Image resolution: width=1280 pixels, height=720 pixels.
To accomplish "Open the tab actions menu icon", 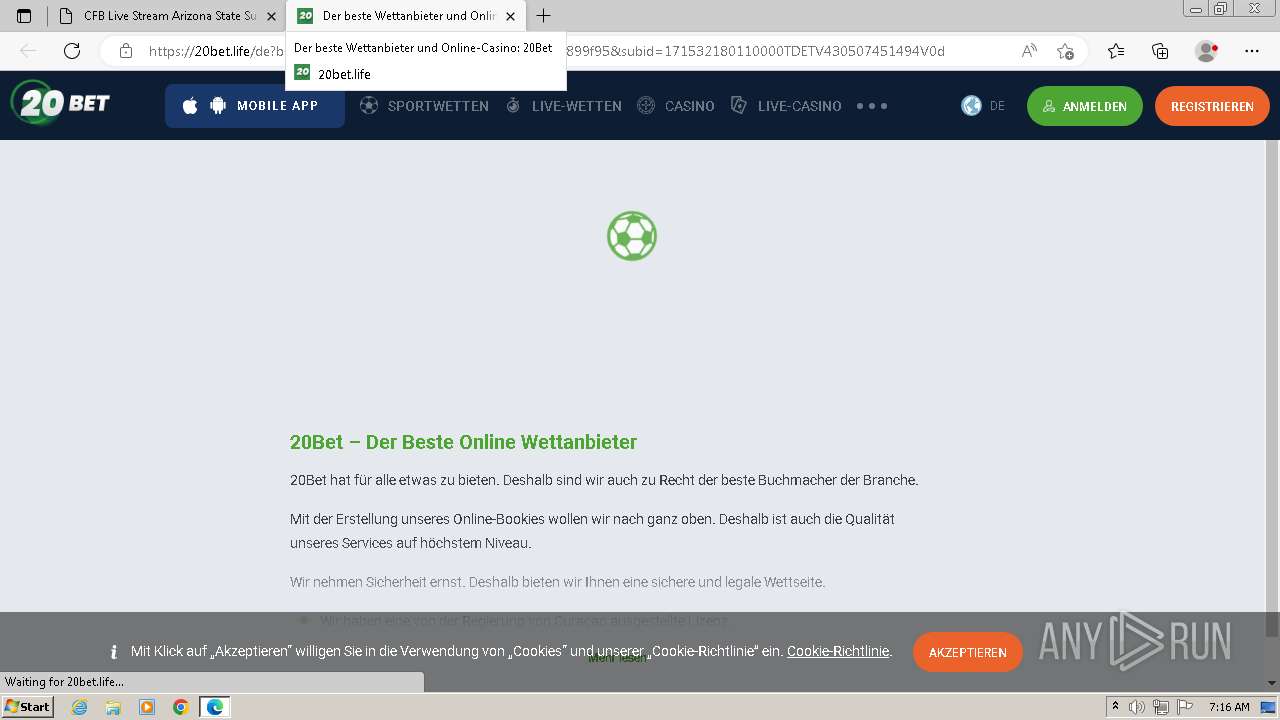I will click(x=24, y=16).
